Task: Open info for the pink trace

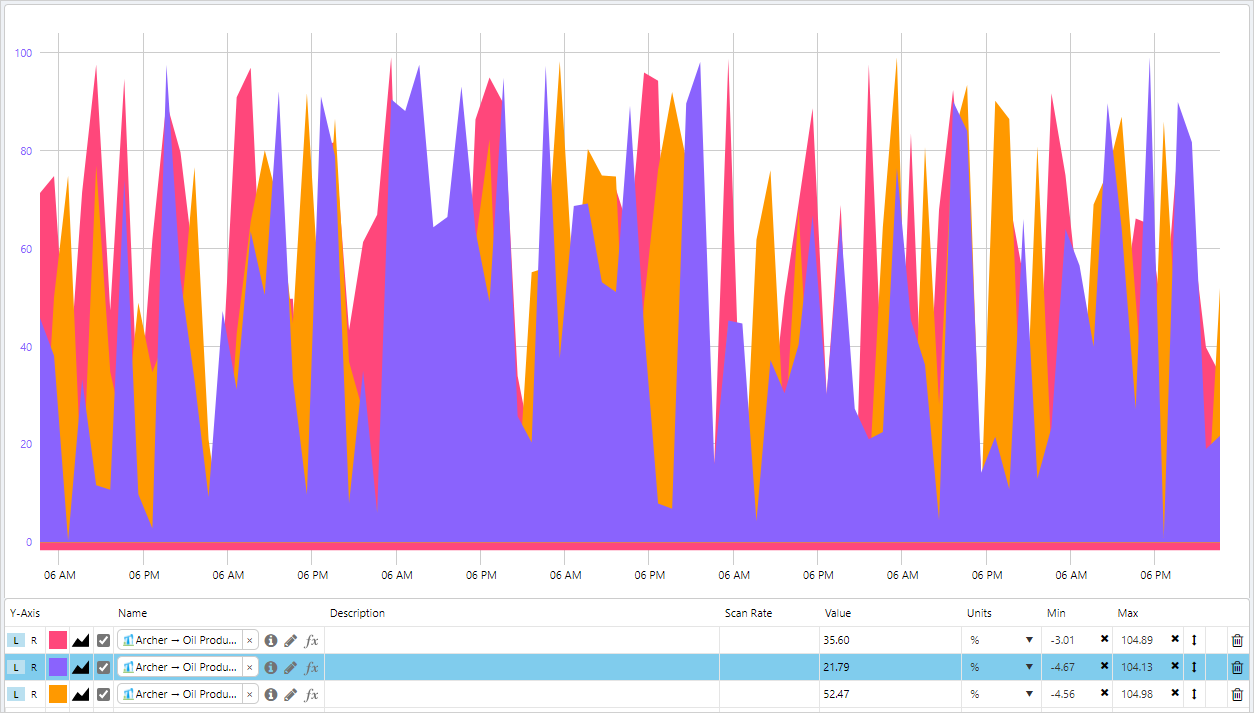Action: [271, 640]
